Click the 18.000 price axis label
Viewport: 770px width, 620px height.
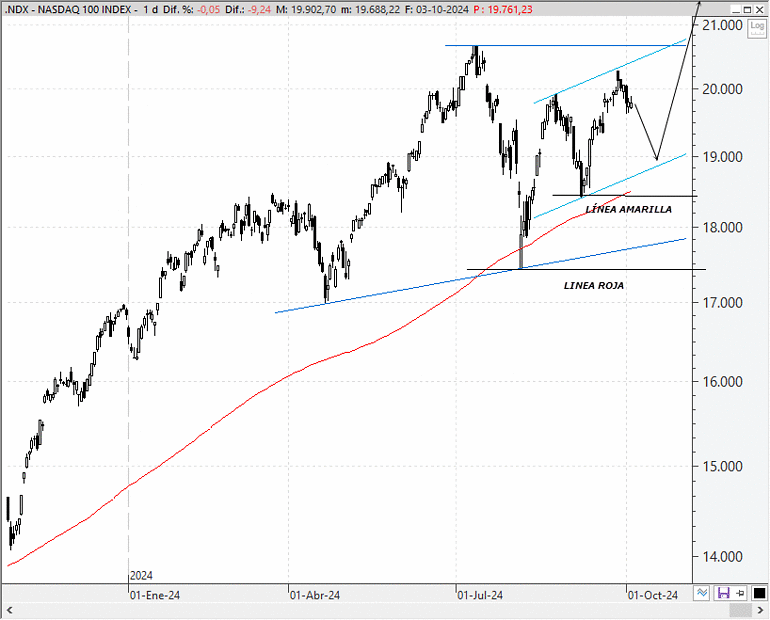722,228
